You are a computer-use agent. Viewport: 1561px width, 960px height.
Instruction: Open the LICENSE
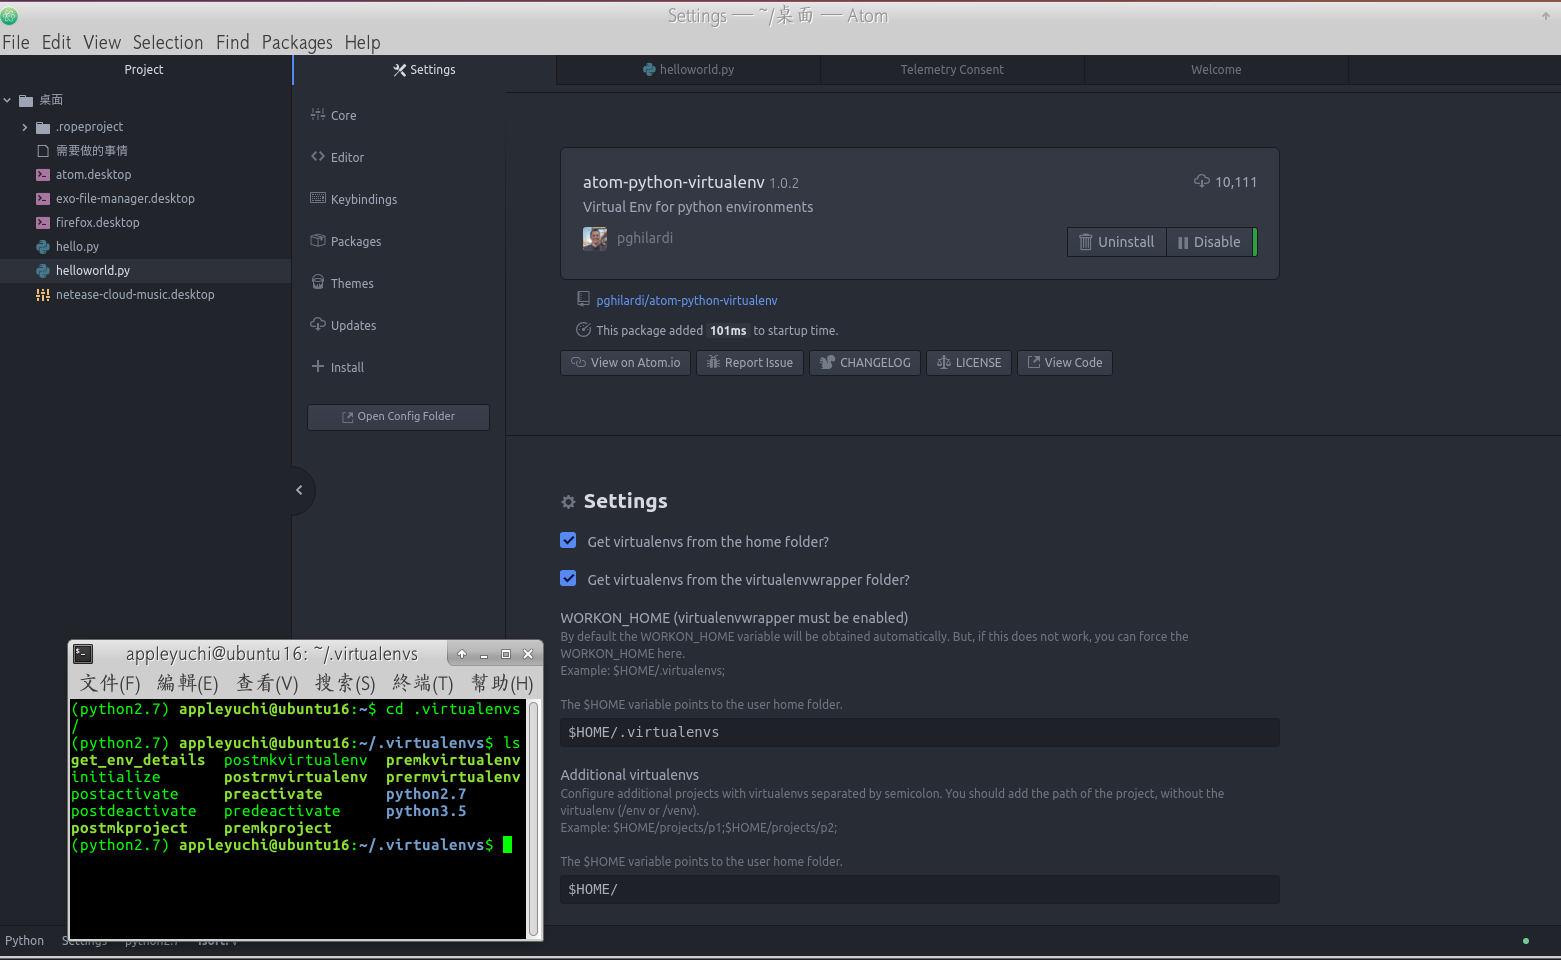click(969, 362)
